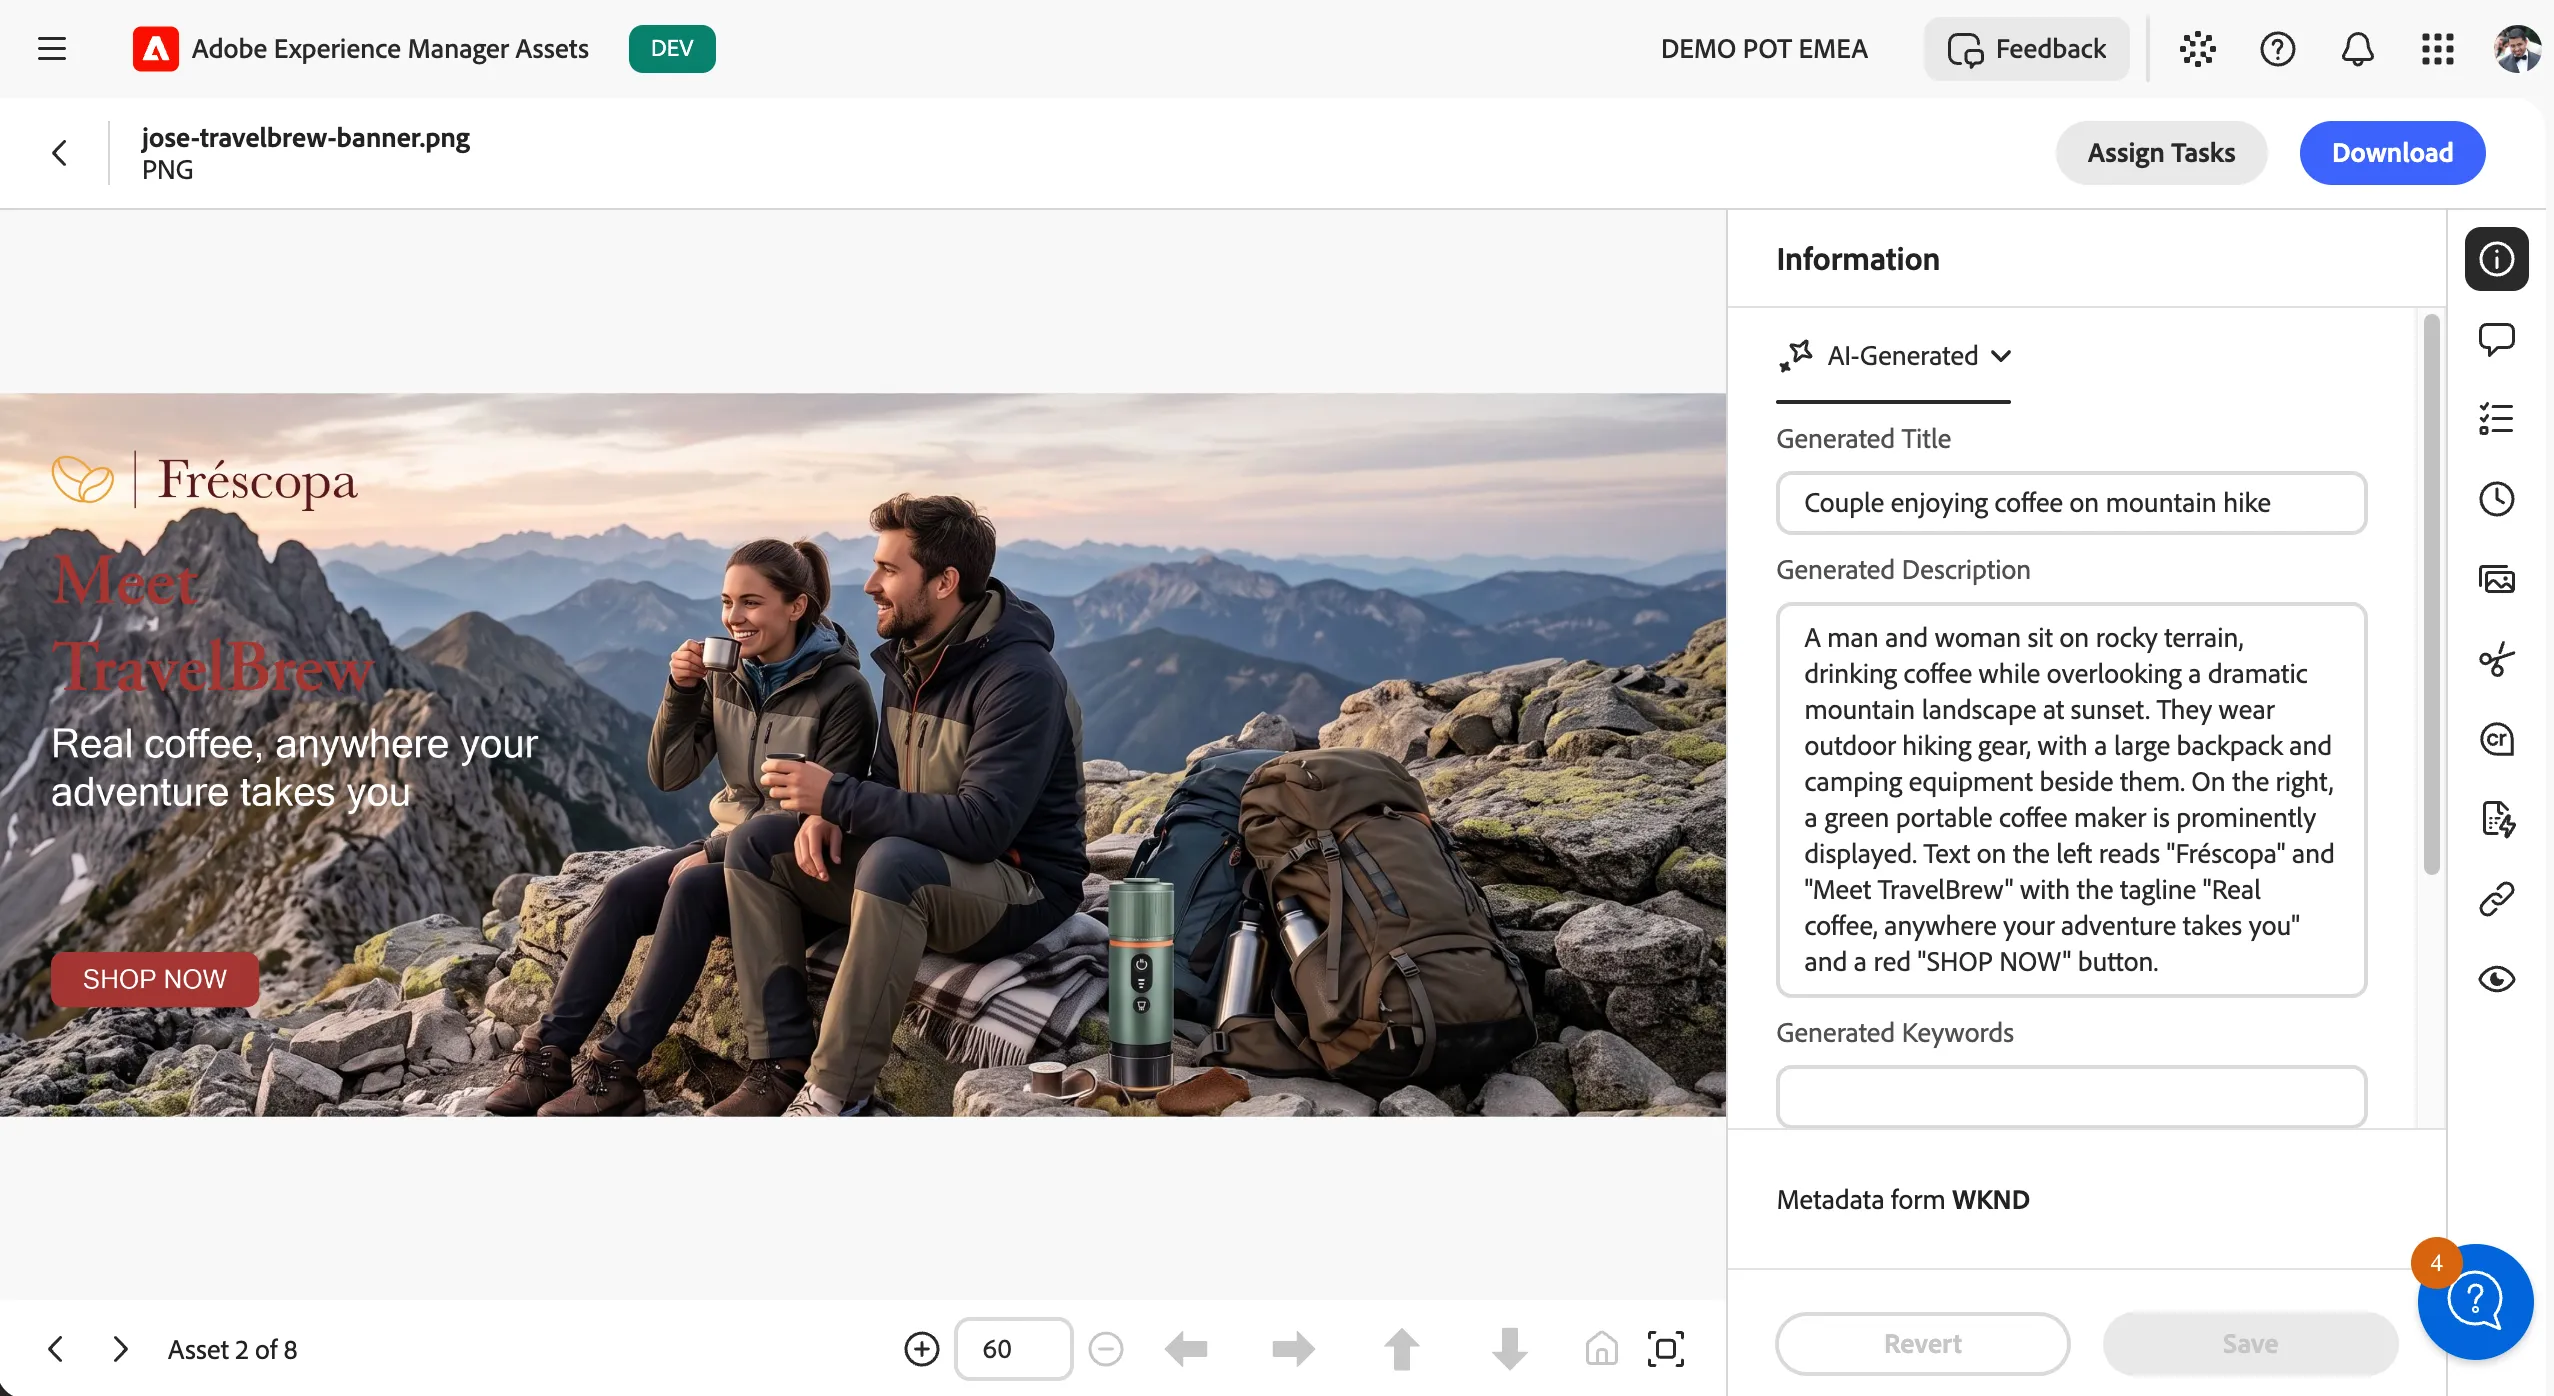Go to the next asset arrow

point(120,1349)
